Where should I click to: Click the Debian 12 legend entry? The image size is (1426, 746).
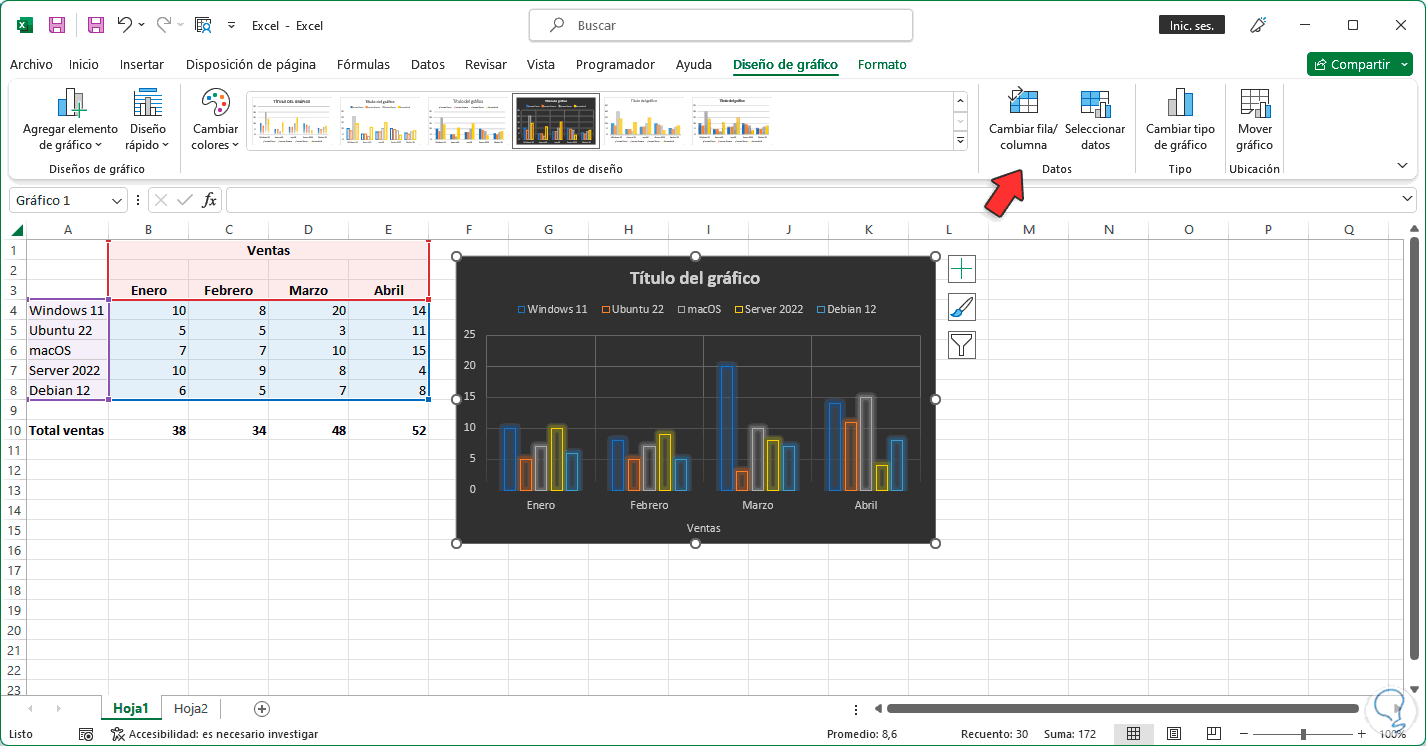pos(846,309)
